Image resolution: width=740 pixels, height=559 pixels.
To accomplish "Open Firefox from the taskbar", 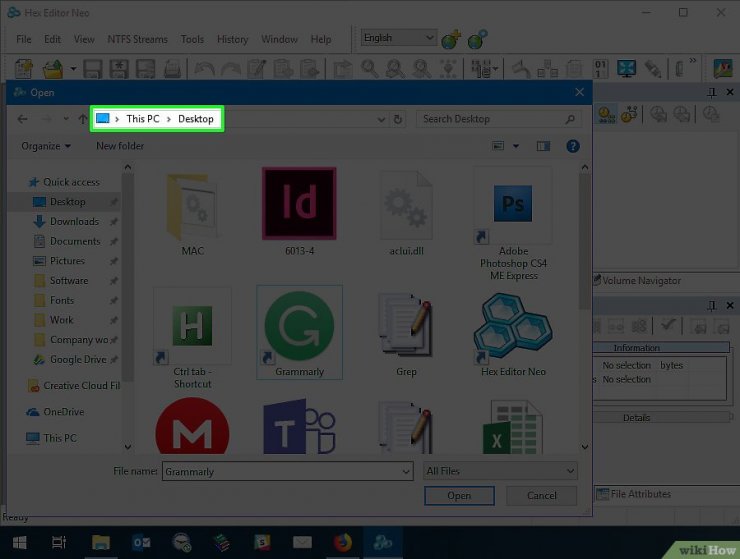I will (343, 543).
